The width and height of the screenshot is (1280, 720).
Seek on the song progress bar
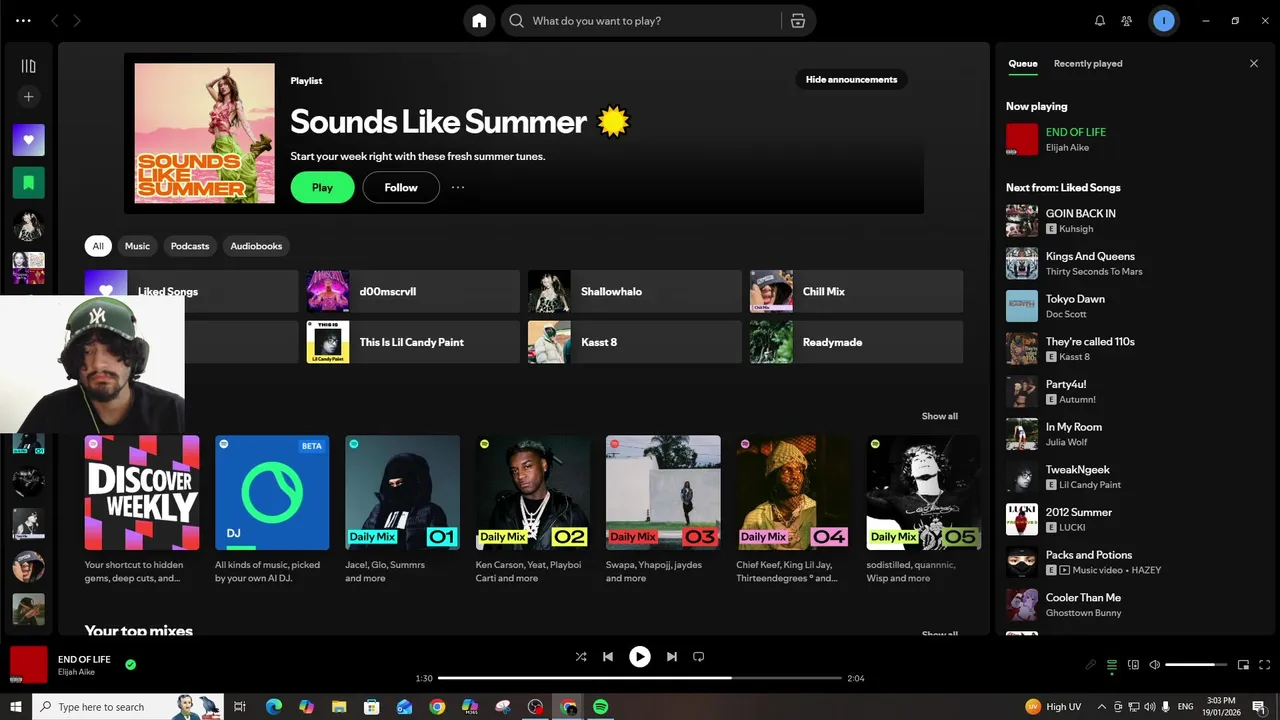click(640, 678)
